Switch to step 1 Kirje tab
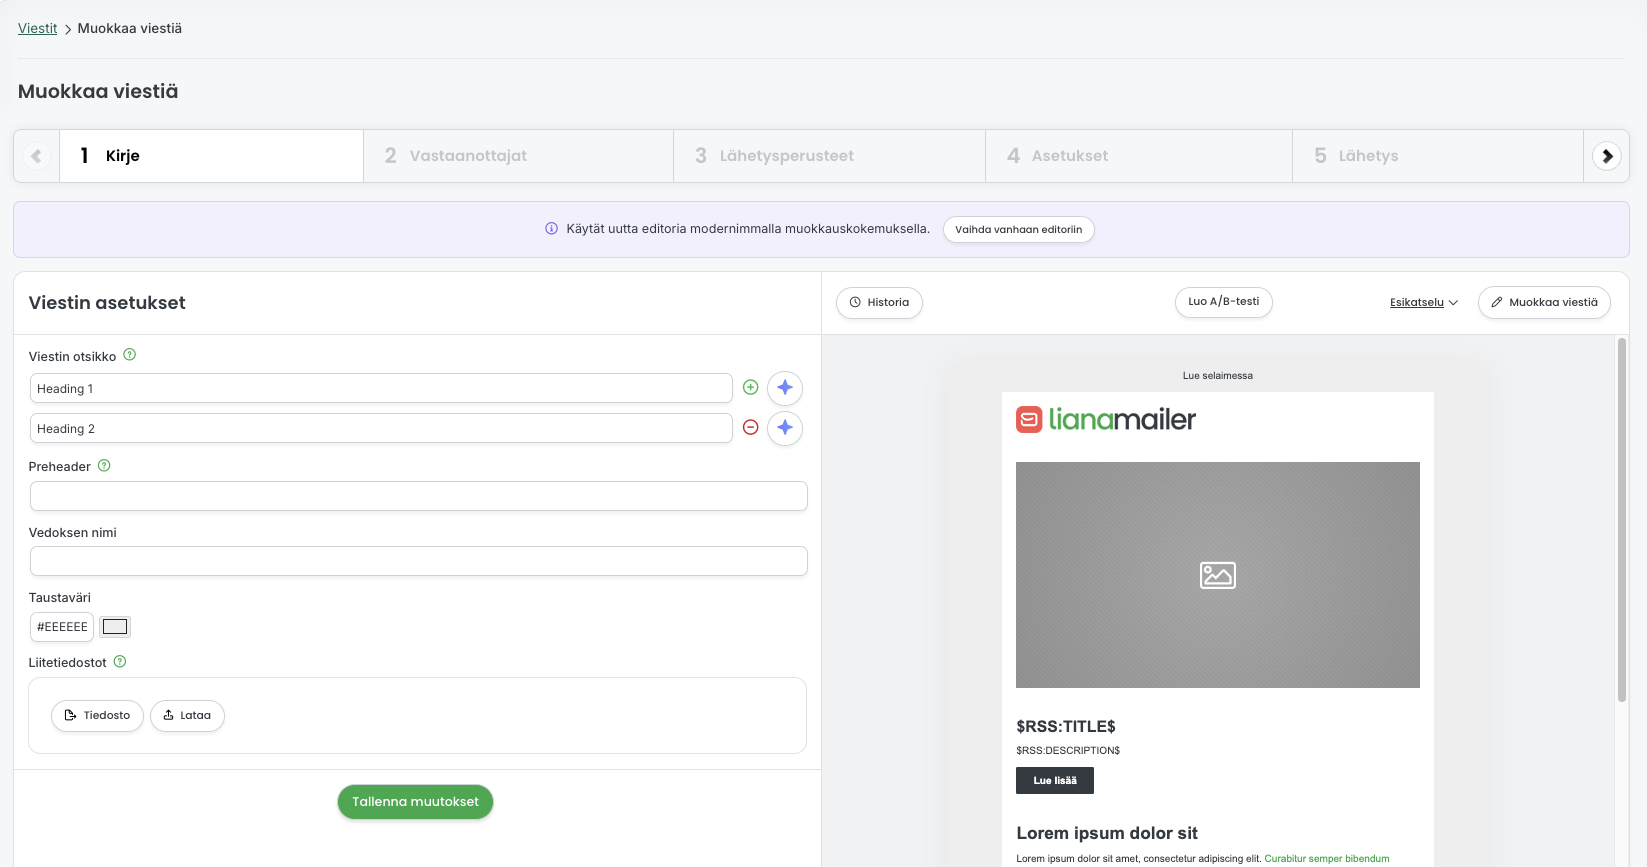This screenshot has width=1647, height=867. point(211,156)
